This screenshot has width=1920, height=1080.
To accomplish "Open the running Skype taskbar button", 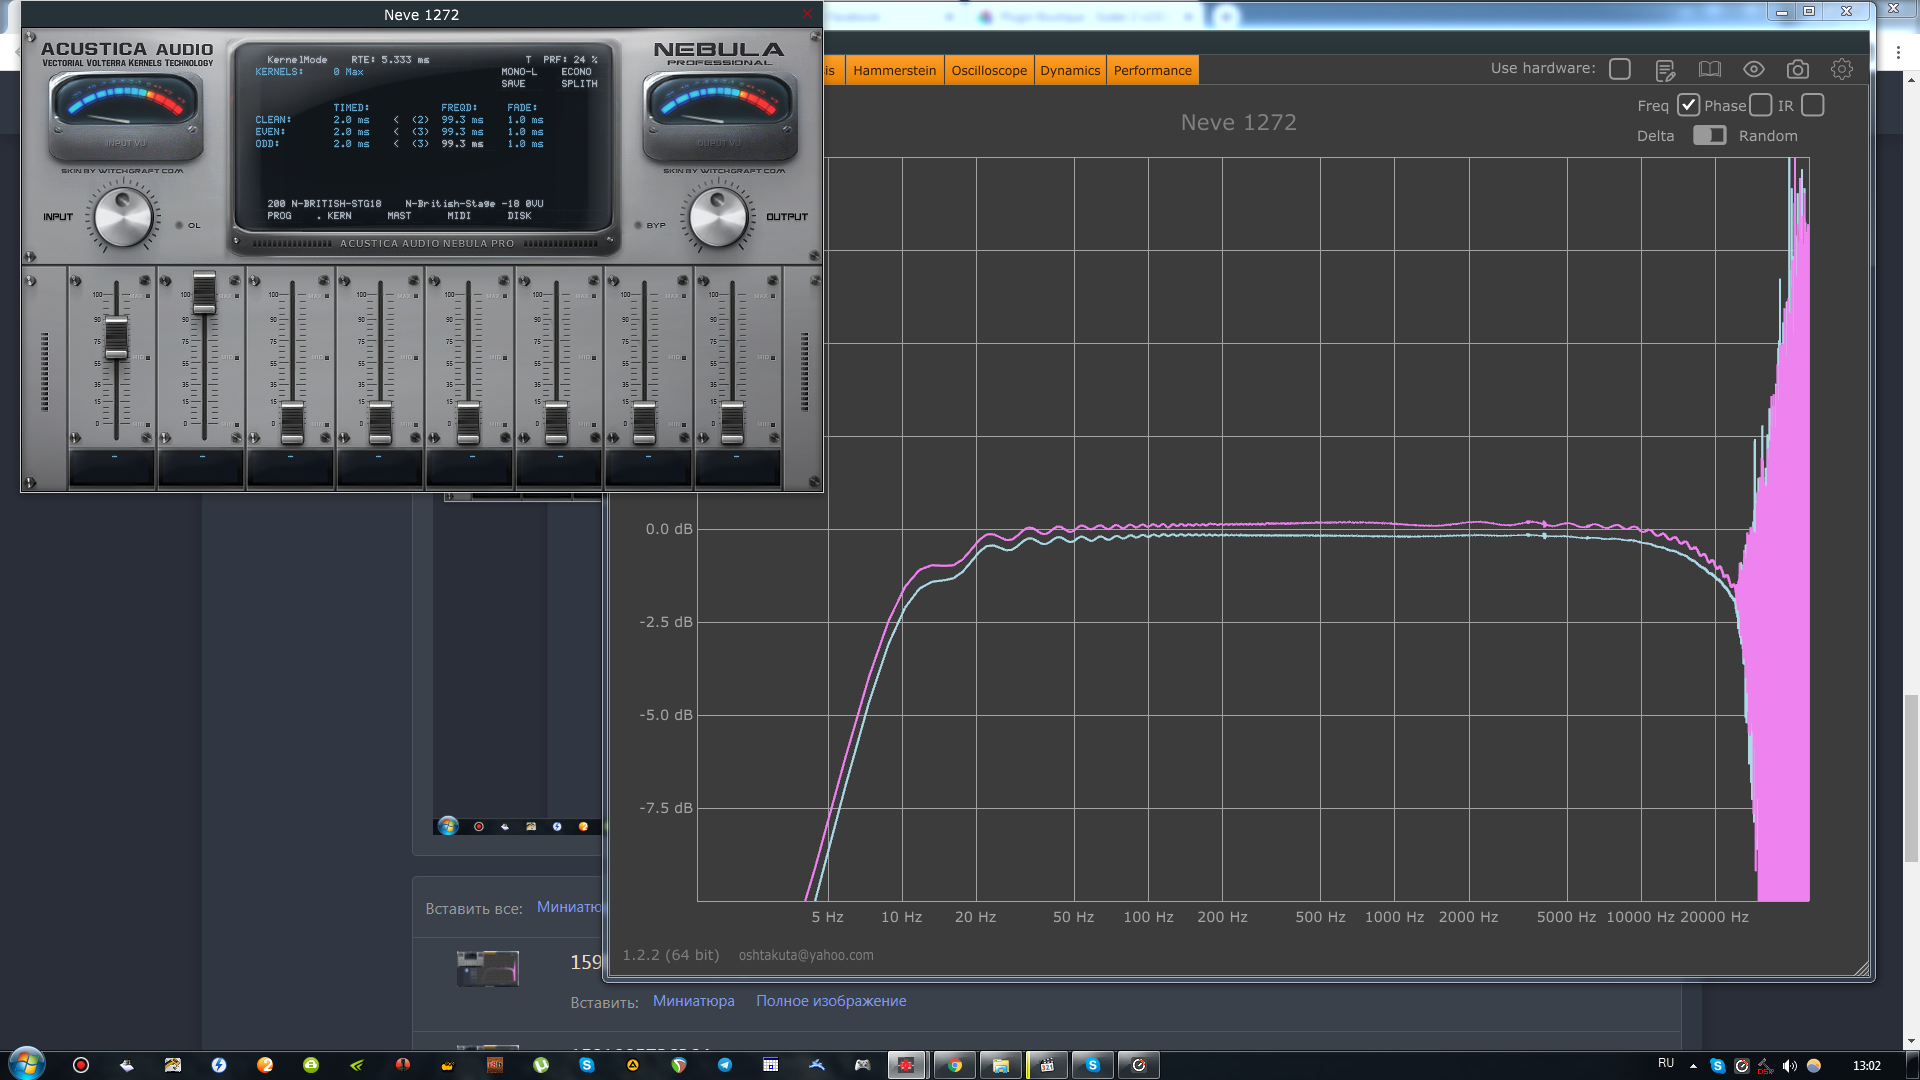I will [x=1092, y=1065].
